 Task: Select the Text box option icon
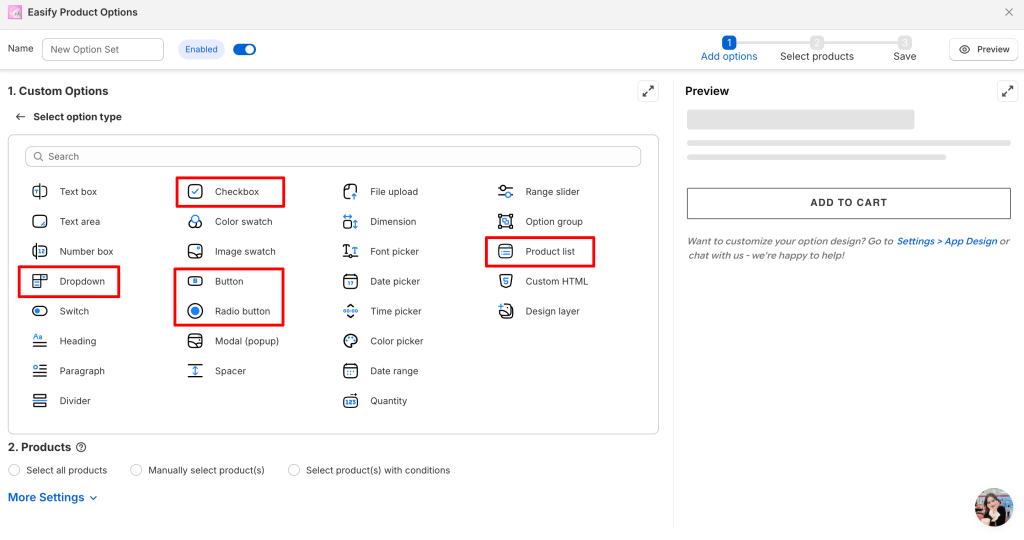point(40,192)
